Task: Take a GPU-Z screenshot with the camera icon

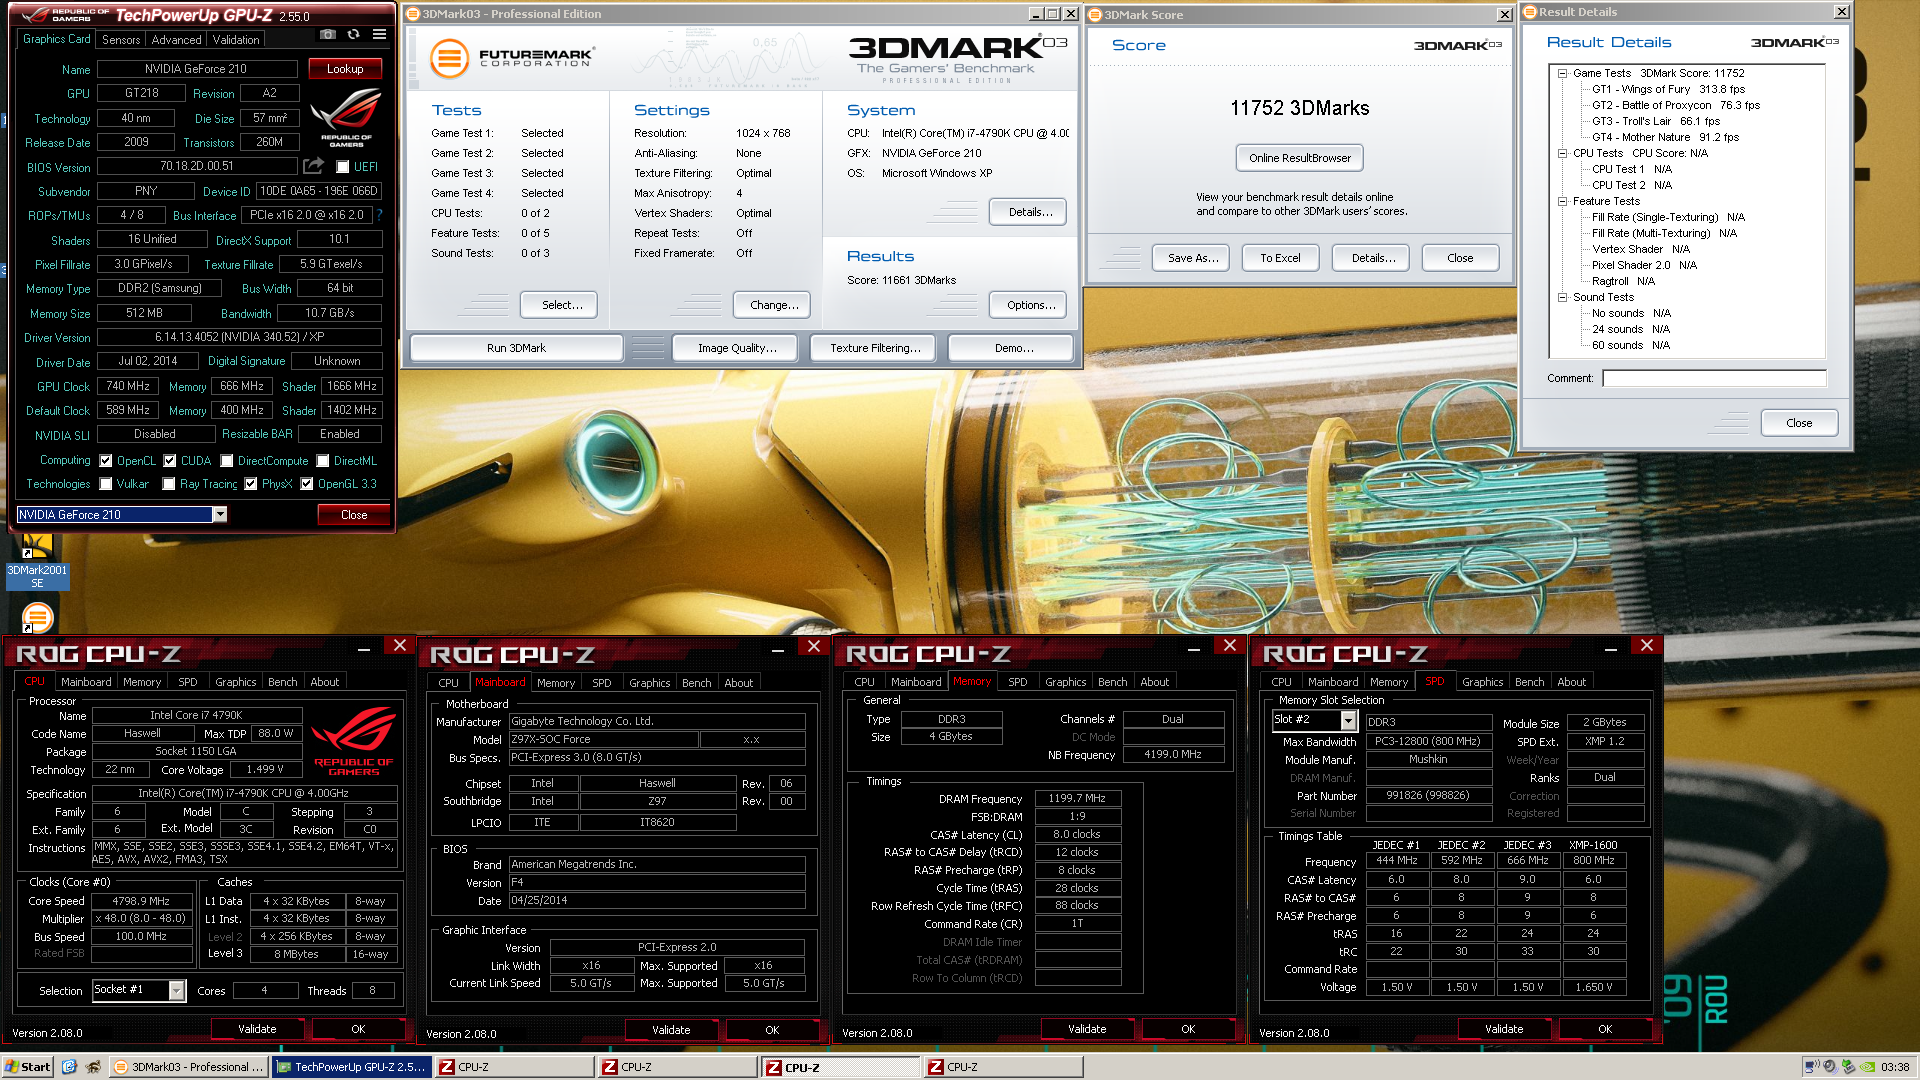Action: 327,35
